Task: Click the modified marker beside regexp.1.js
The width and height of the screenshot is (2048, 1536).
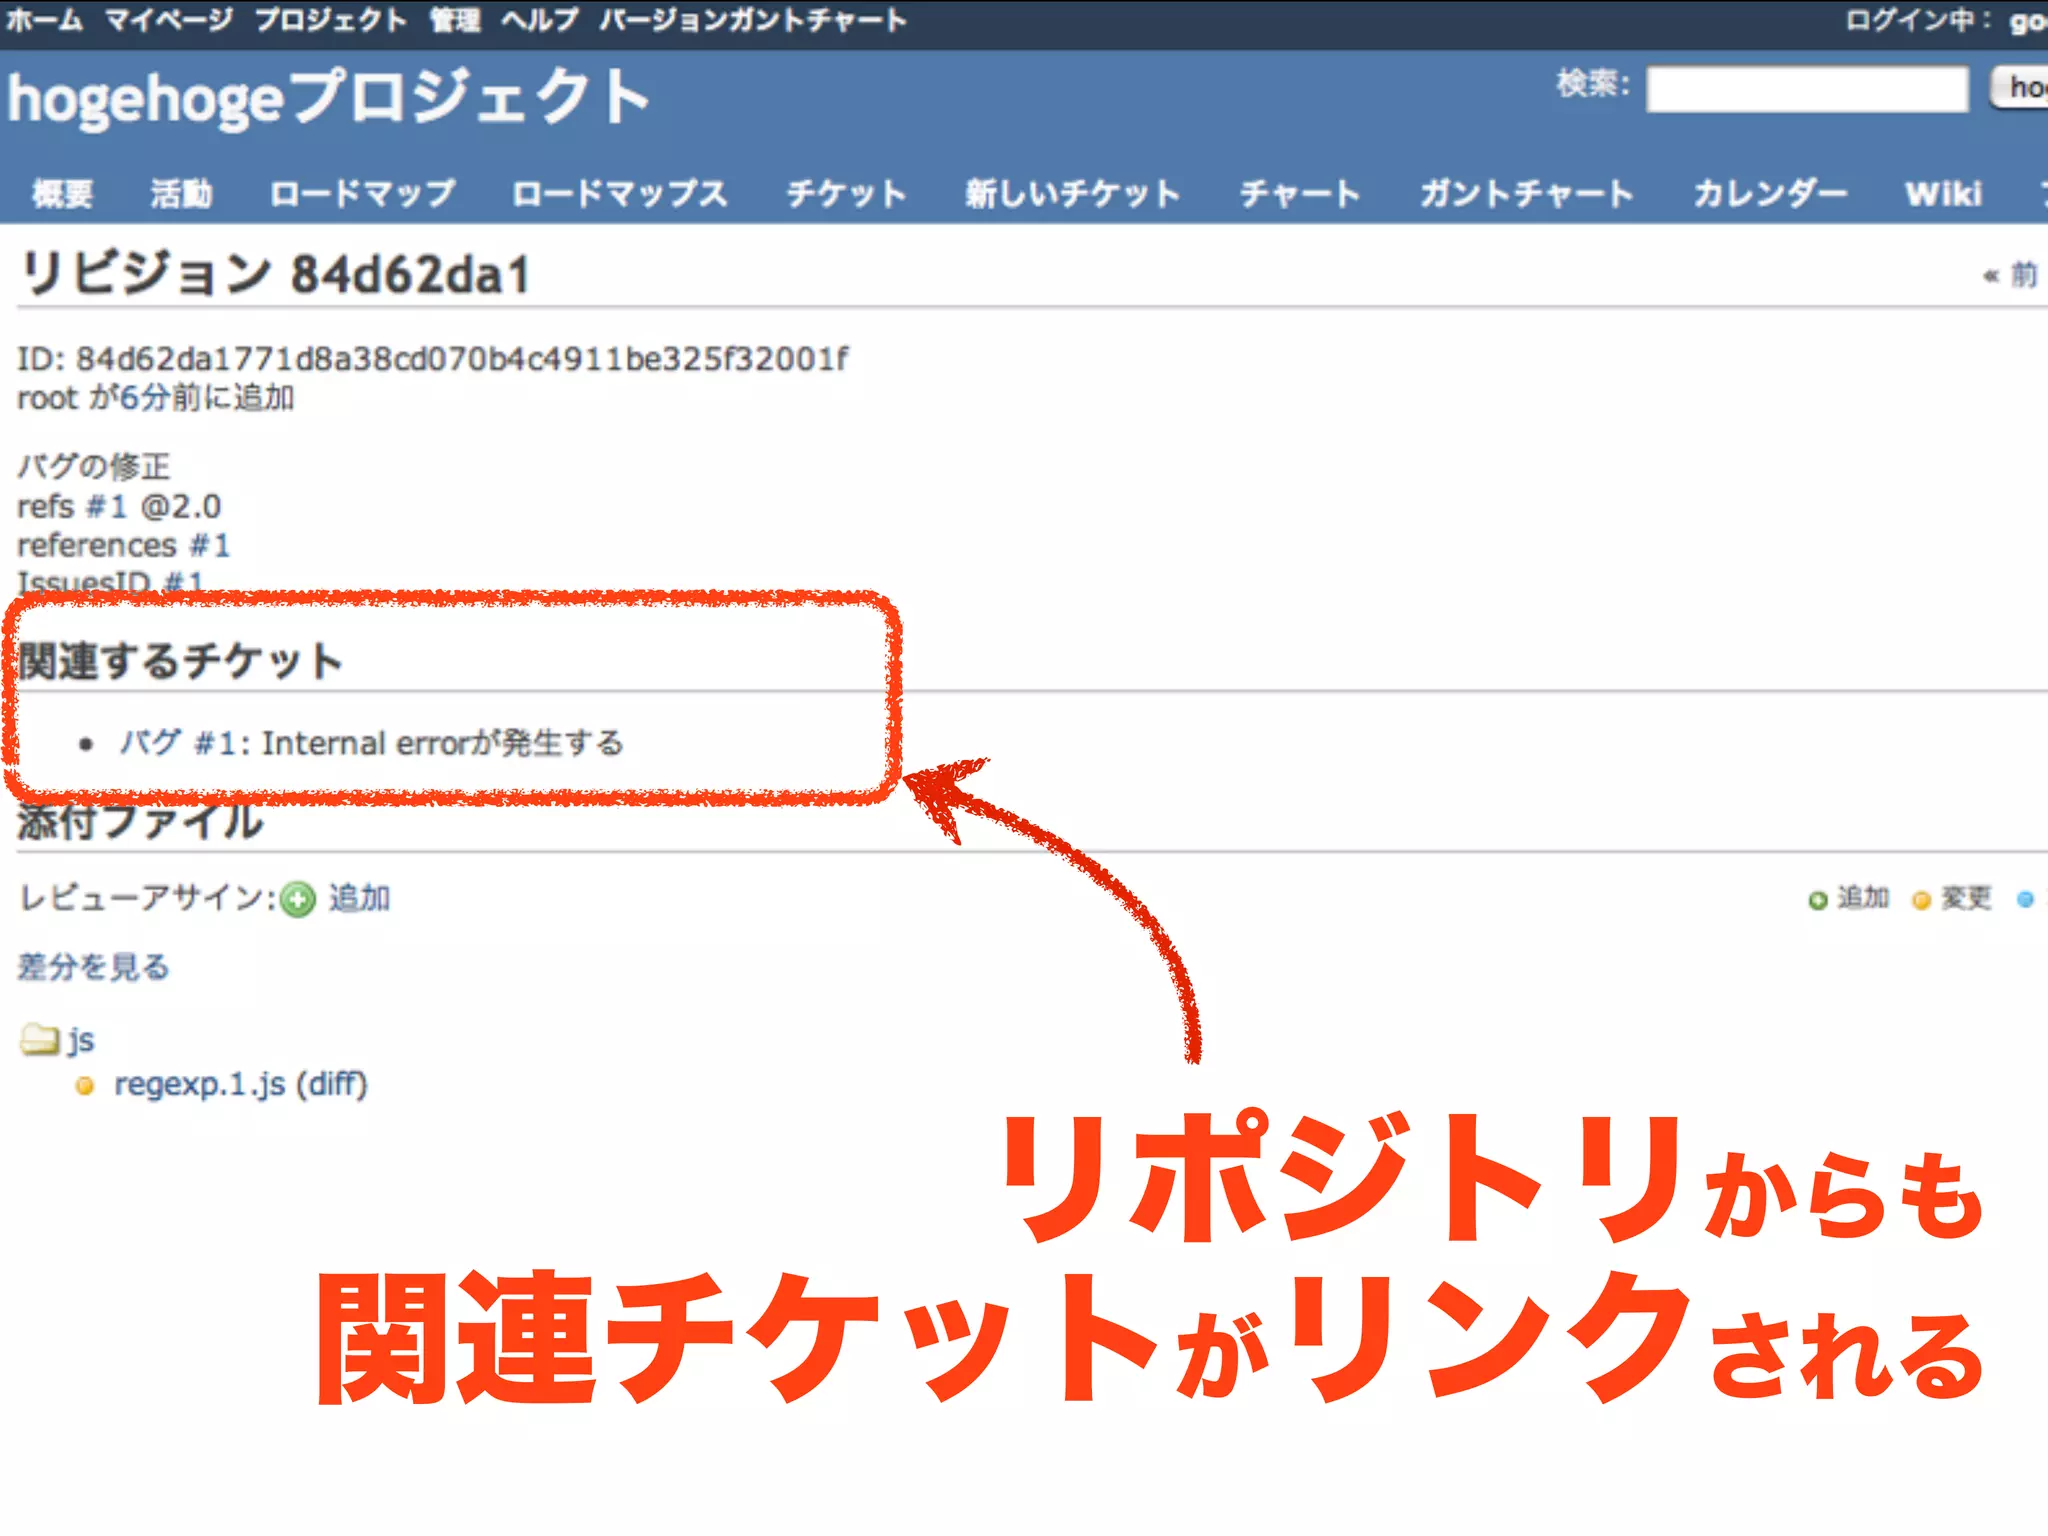Action: point(85,1086)
